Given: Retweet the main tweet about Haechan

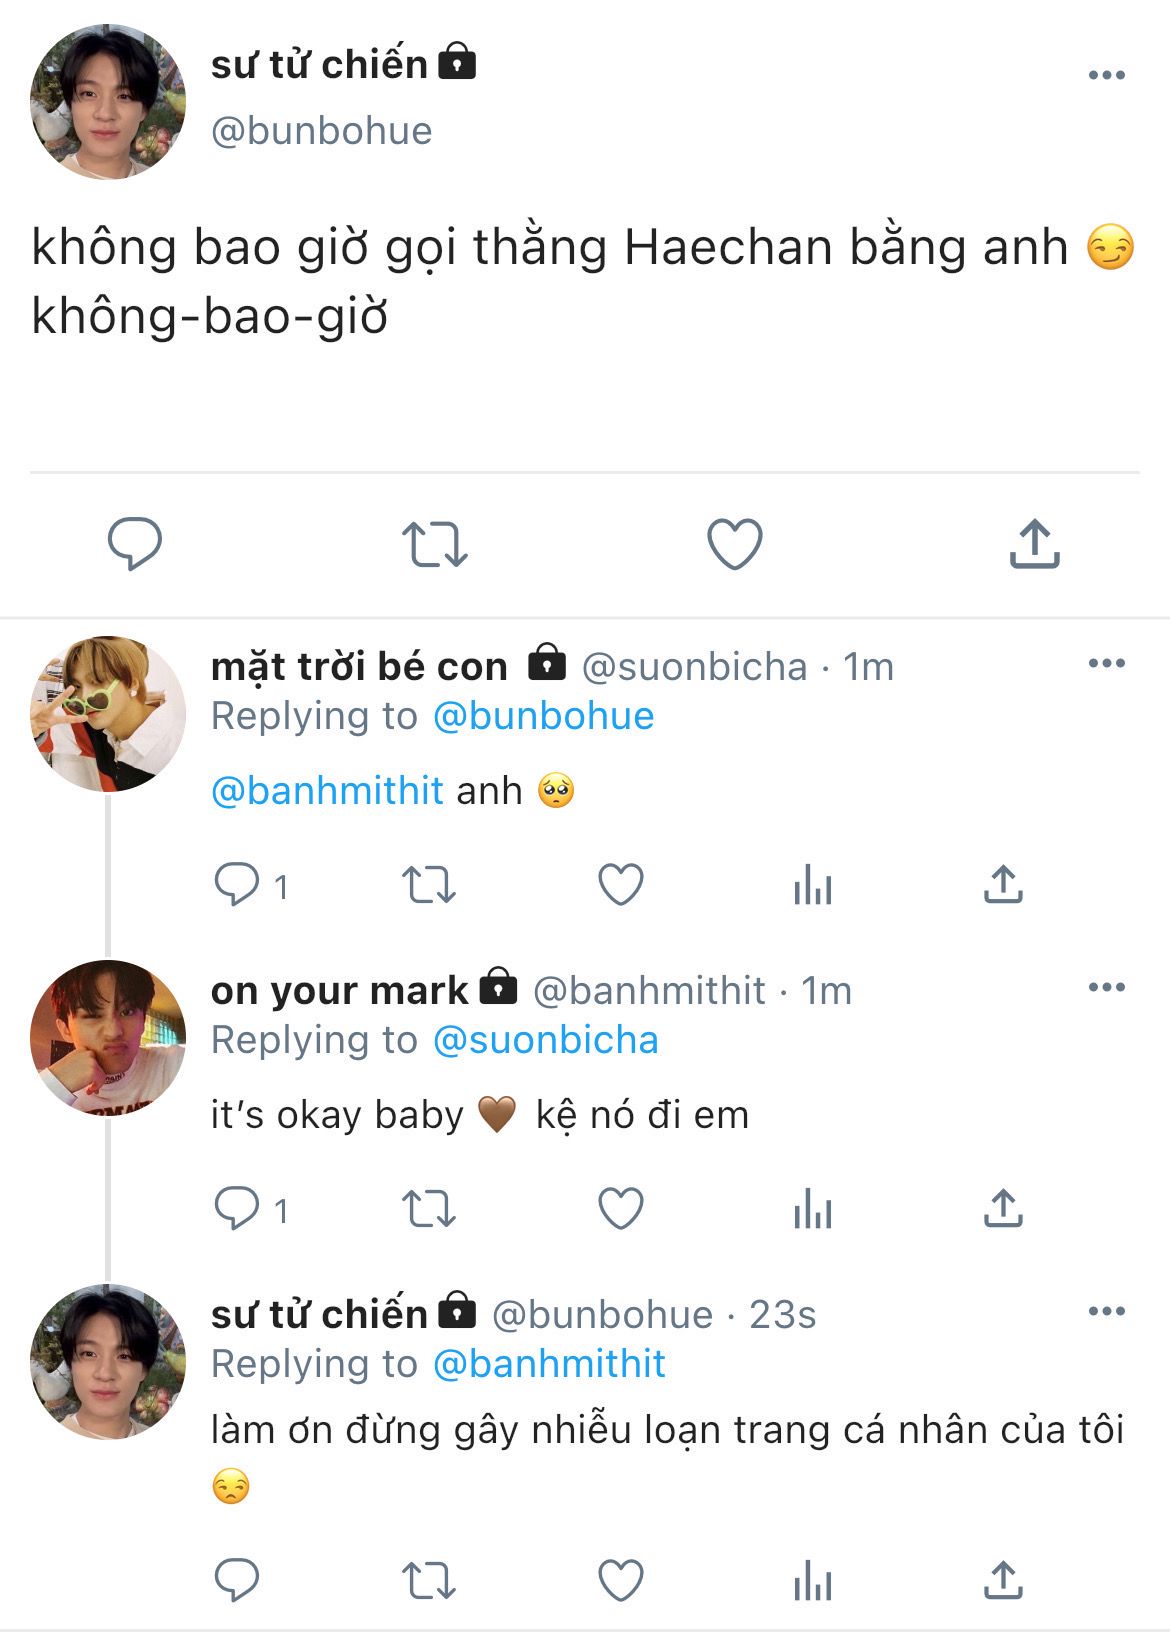Looking at the screenshot, I should point(435,544).
